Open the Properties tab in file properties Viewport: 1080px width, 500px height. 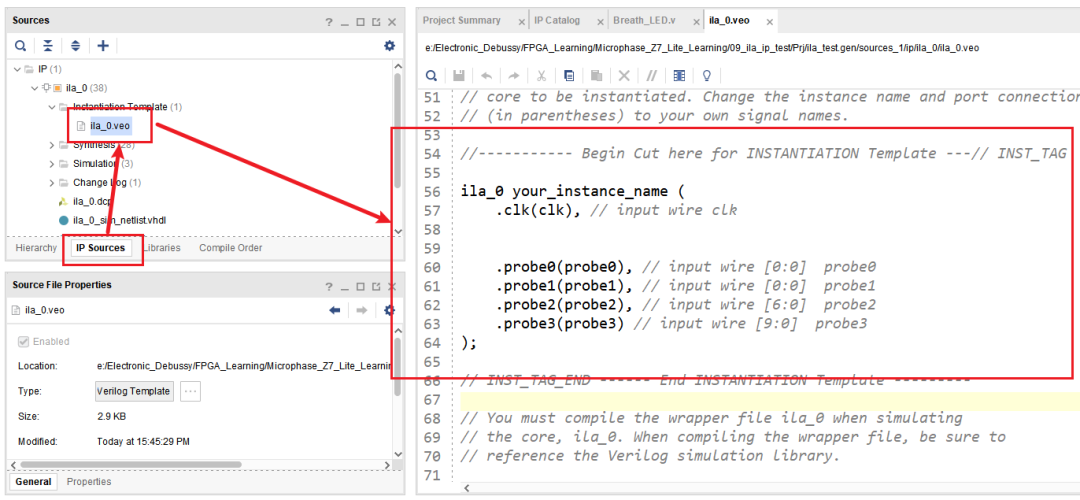(89, 481)
